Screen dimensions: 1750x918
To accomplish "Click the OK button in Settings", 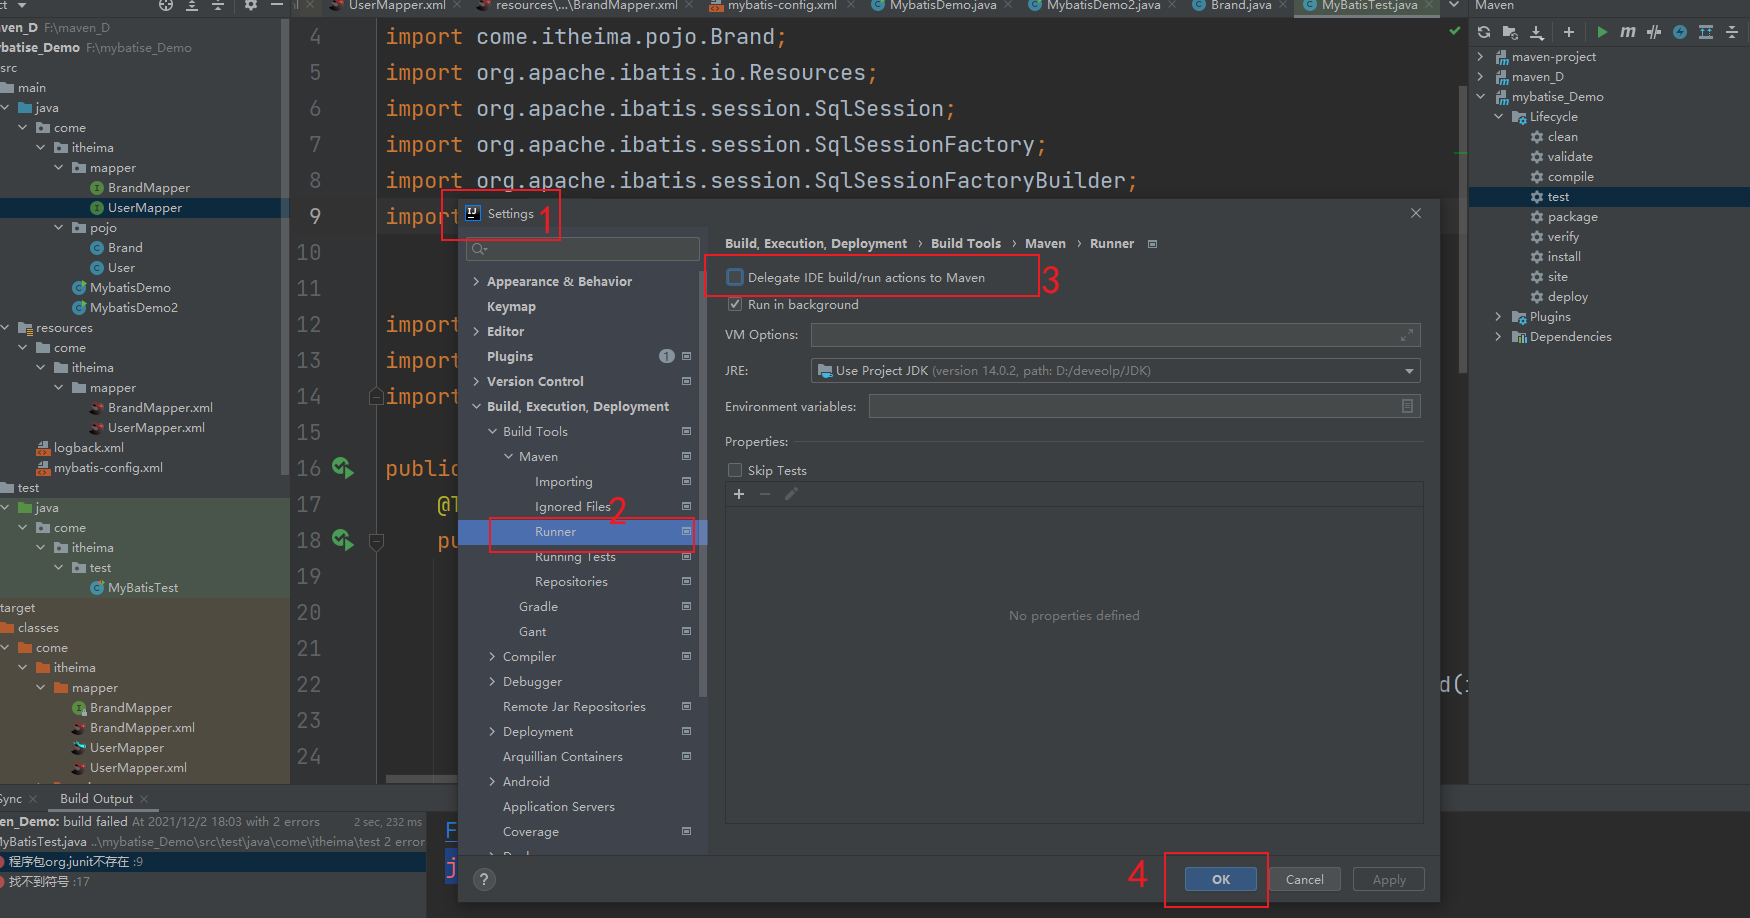I will 1219,879.
